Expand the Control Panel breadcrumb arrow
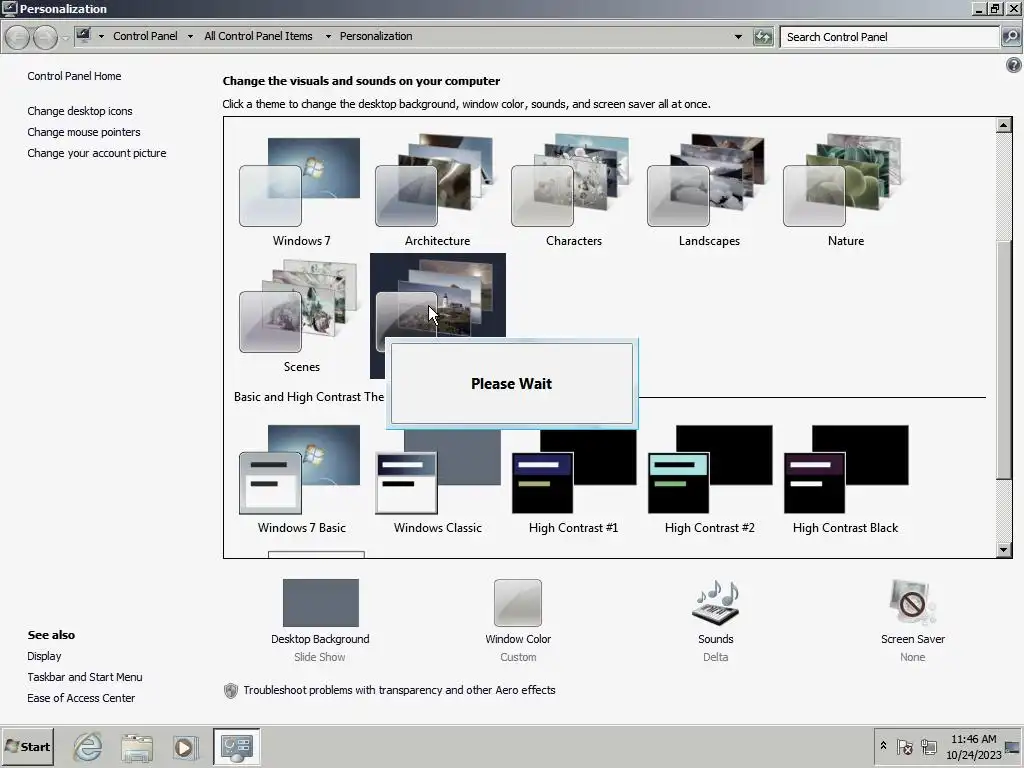The height and width of the screenshot is (768, 1024). 190,37
